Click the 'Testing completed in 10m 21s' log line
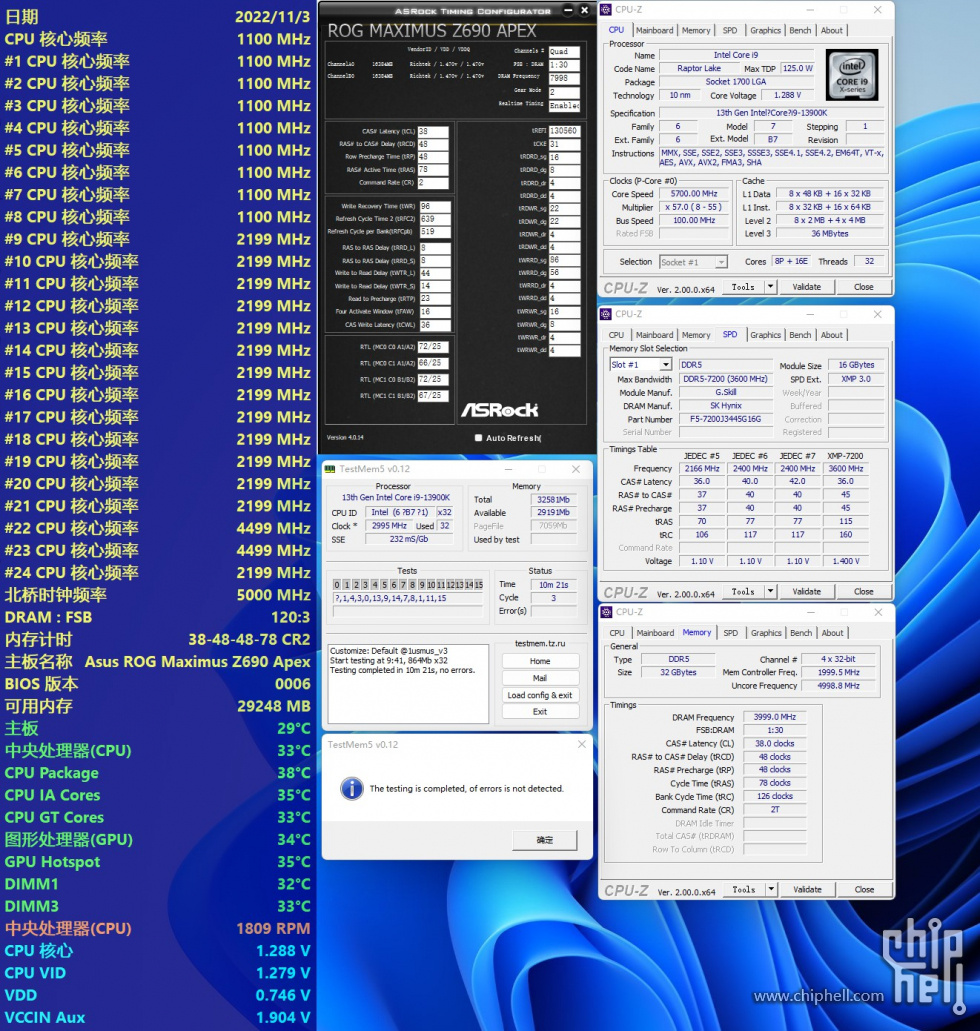980x1031 pixels. 403,670
